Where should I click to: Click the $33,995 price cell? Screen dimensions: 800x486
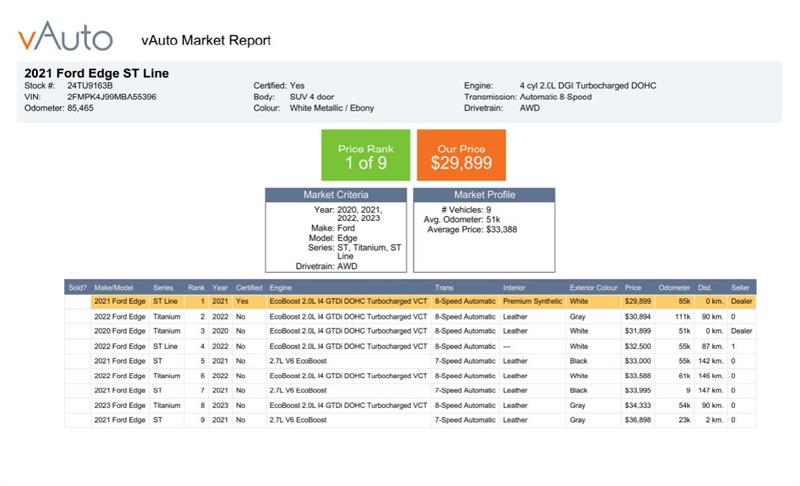click(638, 390)
